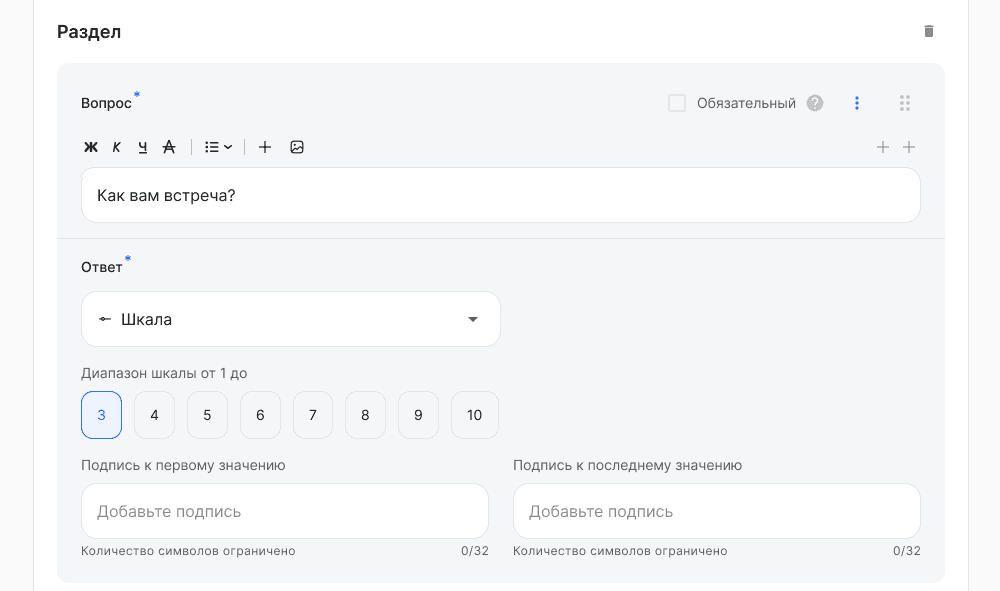Click the Добавьте подпись field for first value
This screenshot has height=591, width=1000.
click(285, 511)
